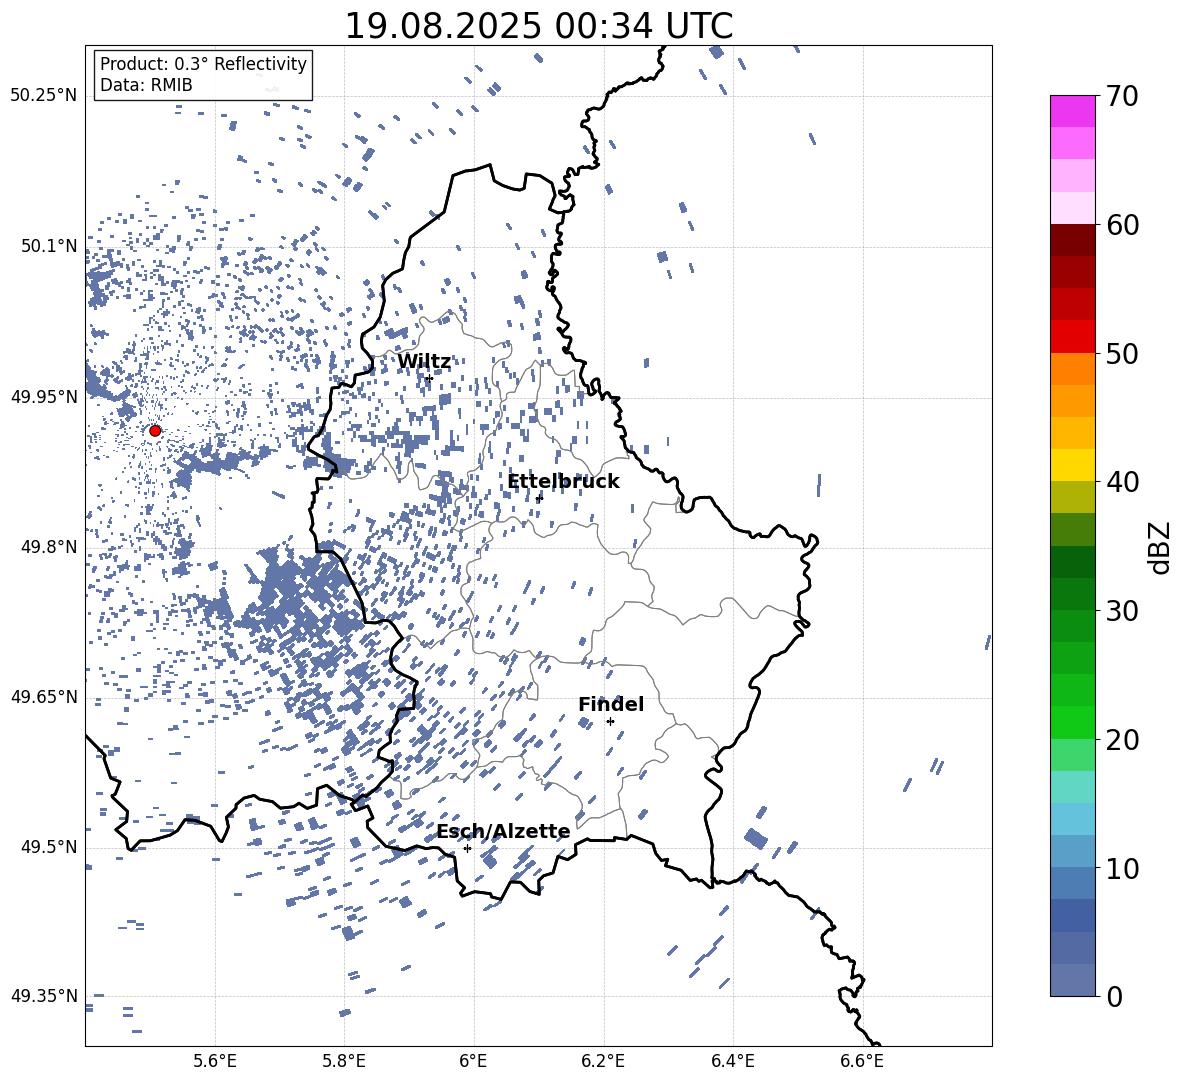Click the Ettelbruck station cross marker
The width and height of the screenshot is (1184, 1081).
tap(538, 498)
